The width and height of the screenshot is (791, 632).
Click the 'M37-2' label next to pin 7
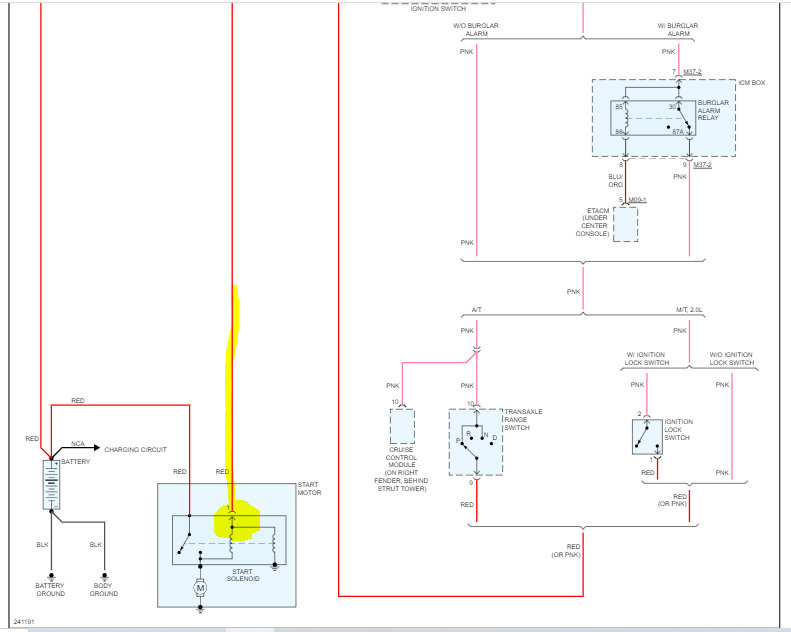(x=692, y=72)
